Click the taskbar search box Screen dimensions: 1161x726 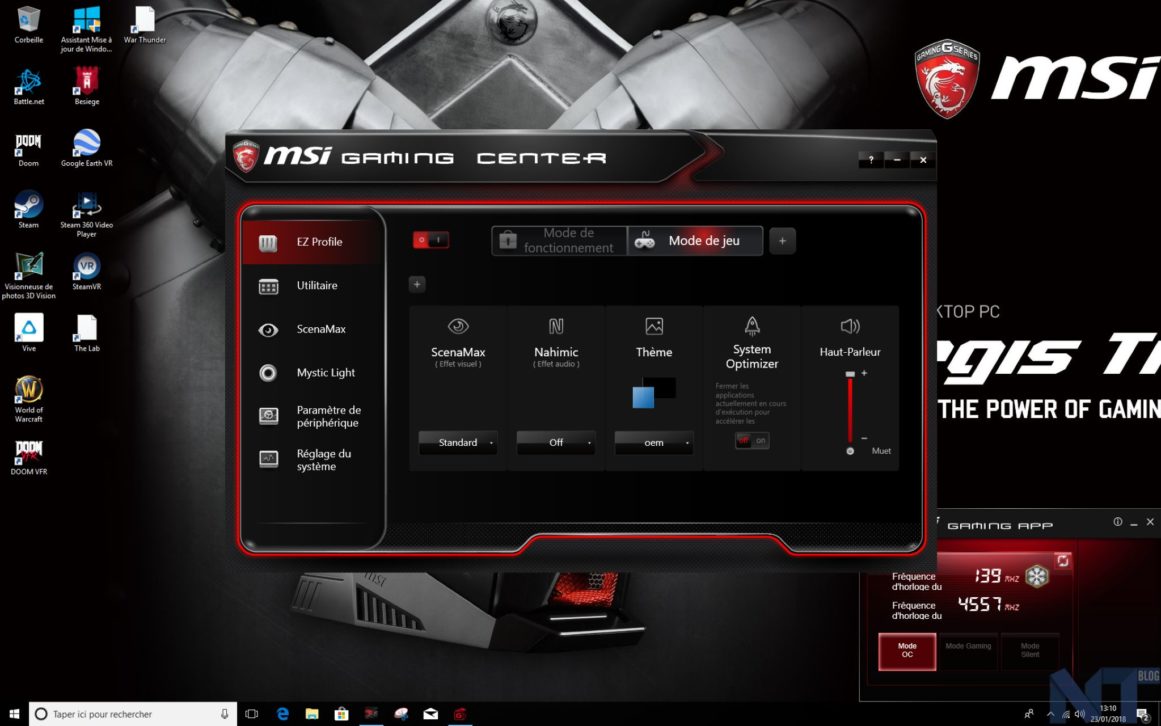point(133,713)
